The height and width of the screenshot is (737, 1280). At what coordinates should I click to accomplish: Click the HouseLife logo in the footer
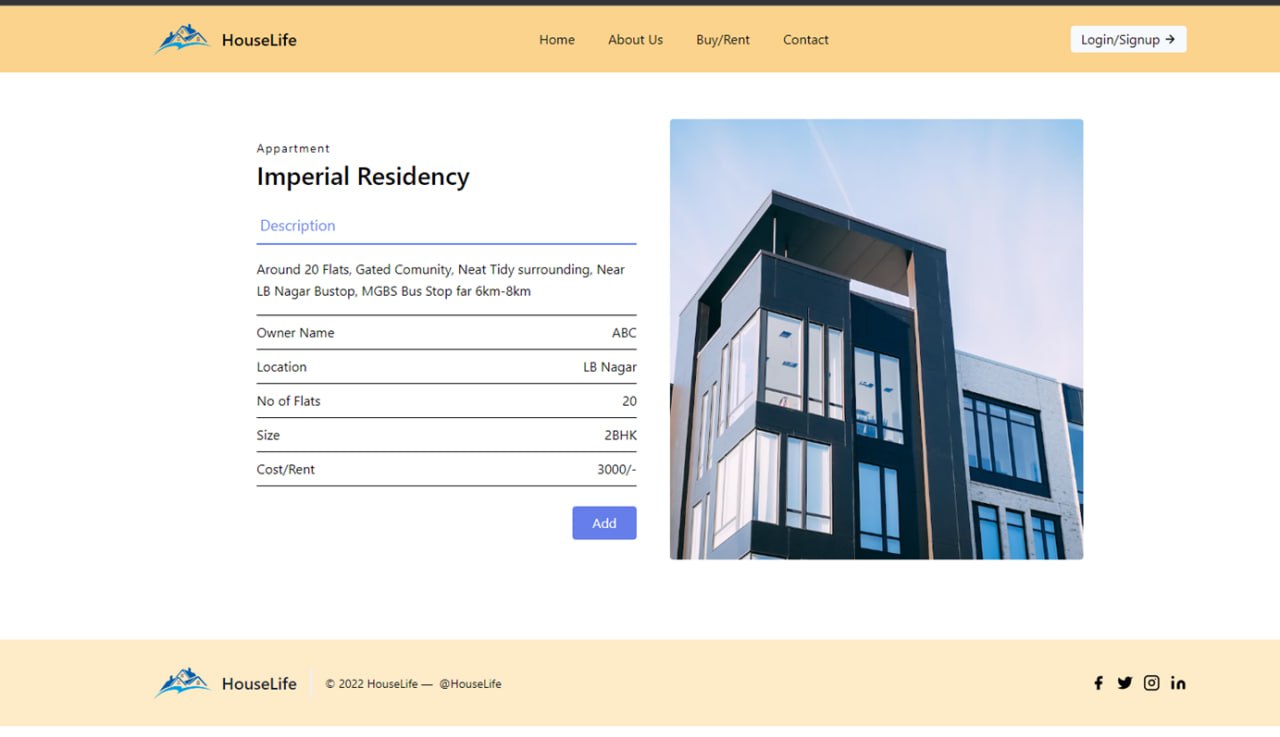(182, 682)
